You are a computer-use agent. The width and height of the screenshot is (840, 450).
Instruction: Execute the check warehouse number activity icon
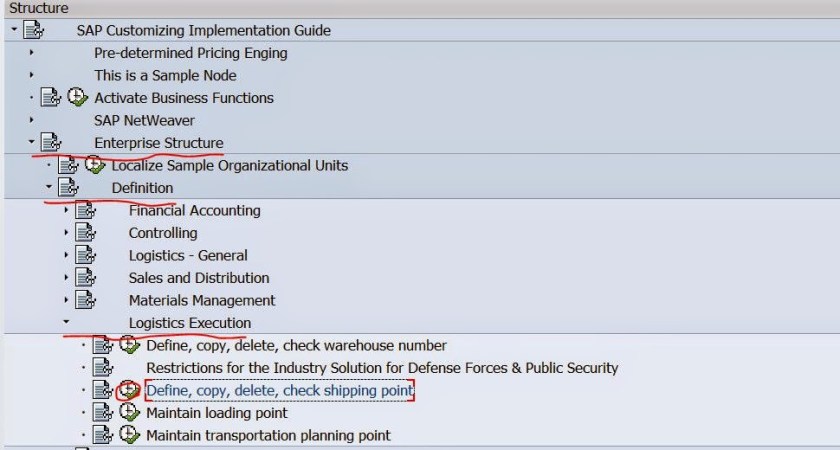(x=129, y=345)
